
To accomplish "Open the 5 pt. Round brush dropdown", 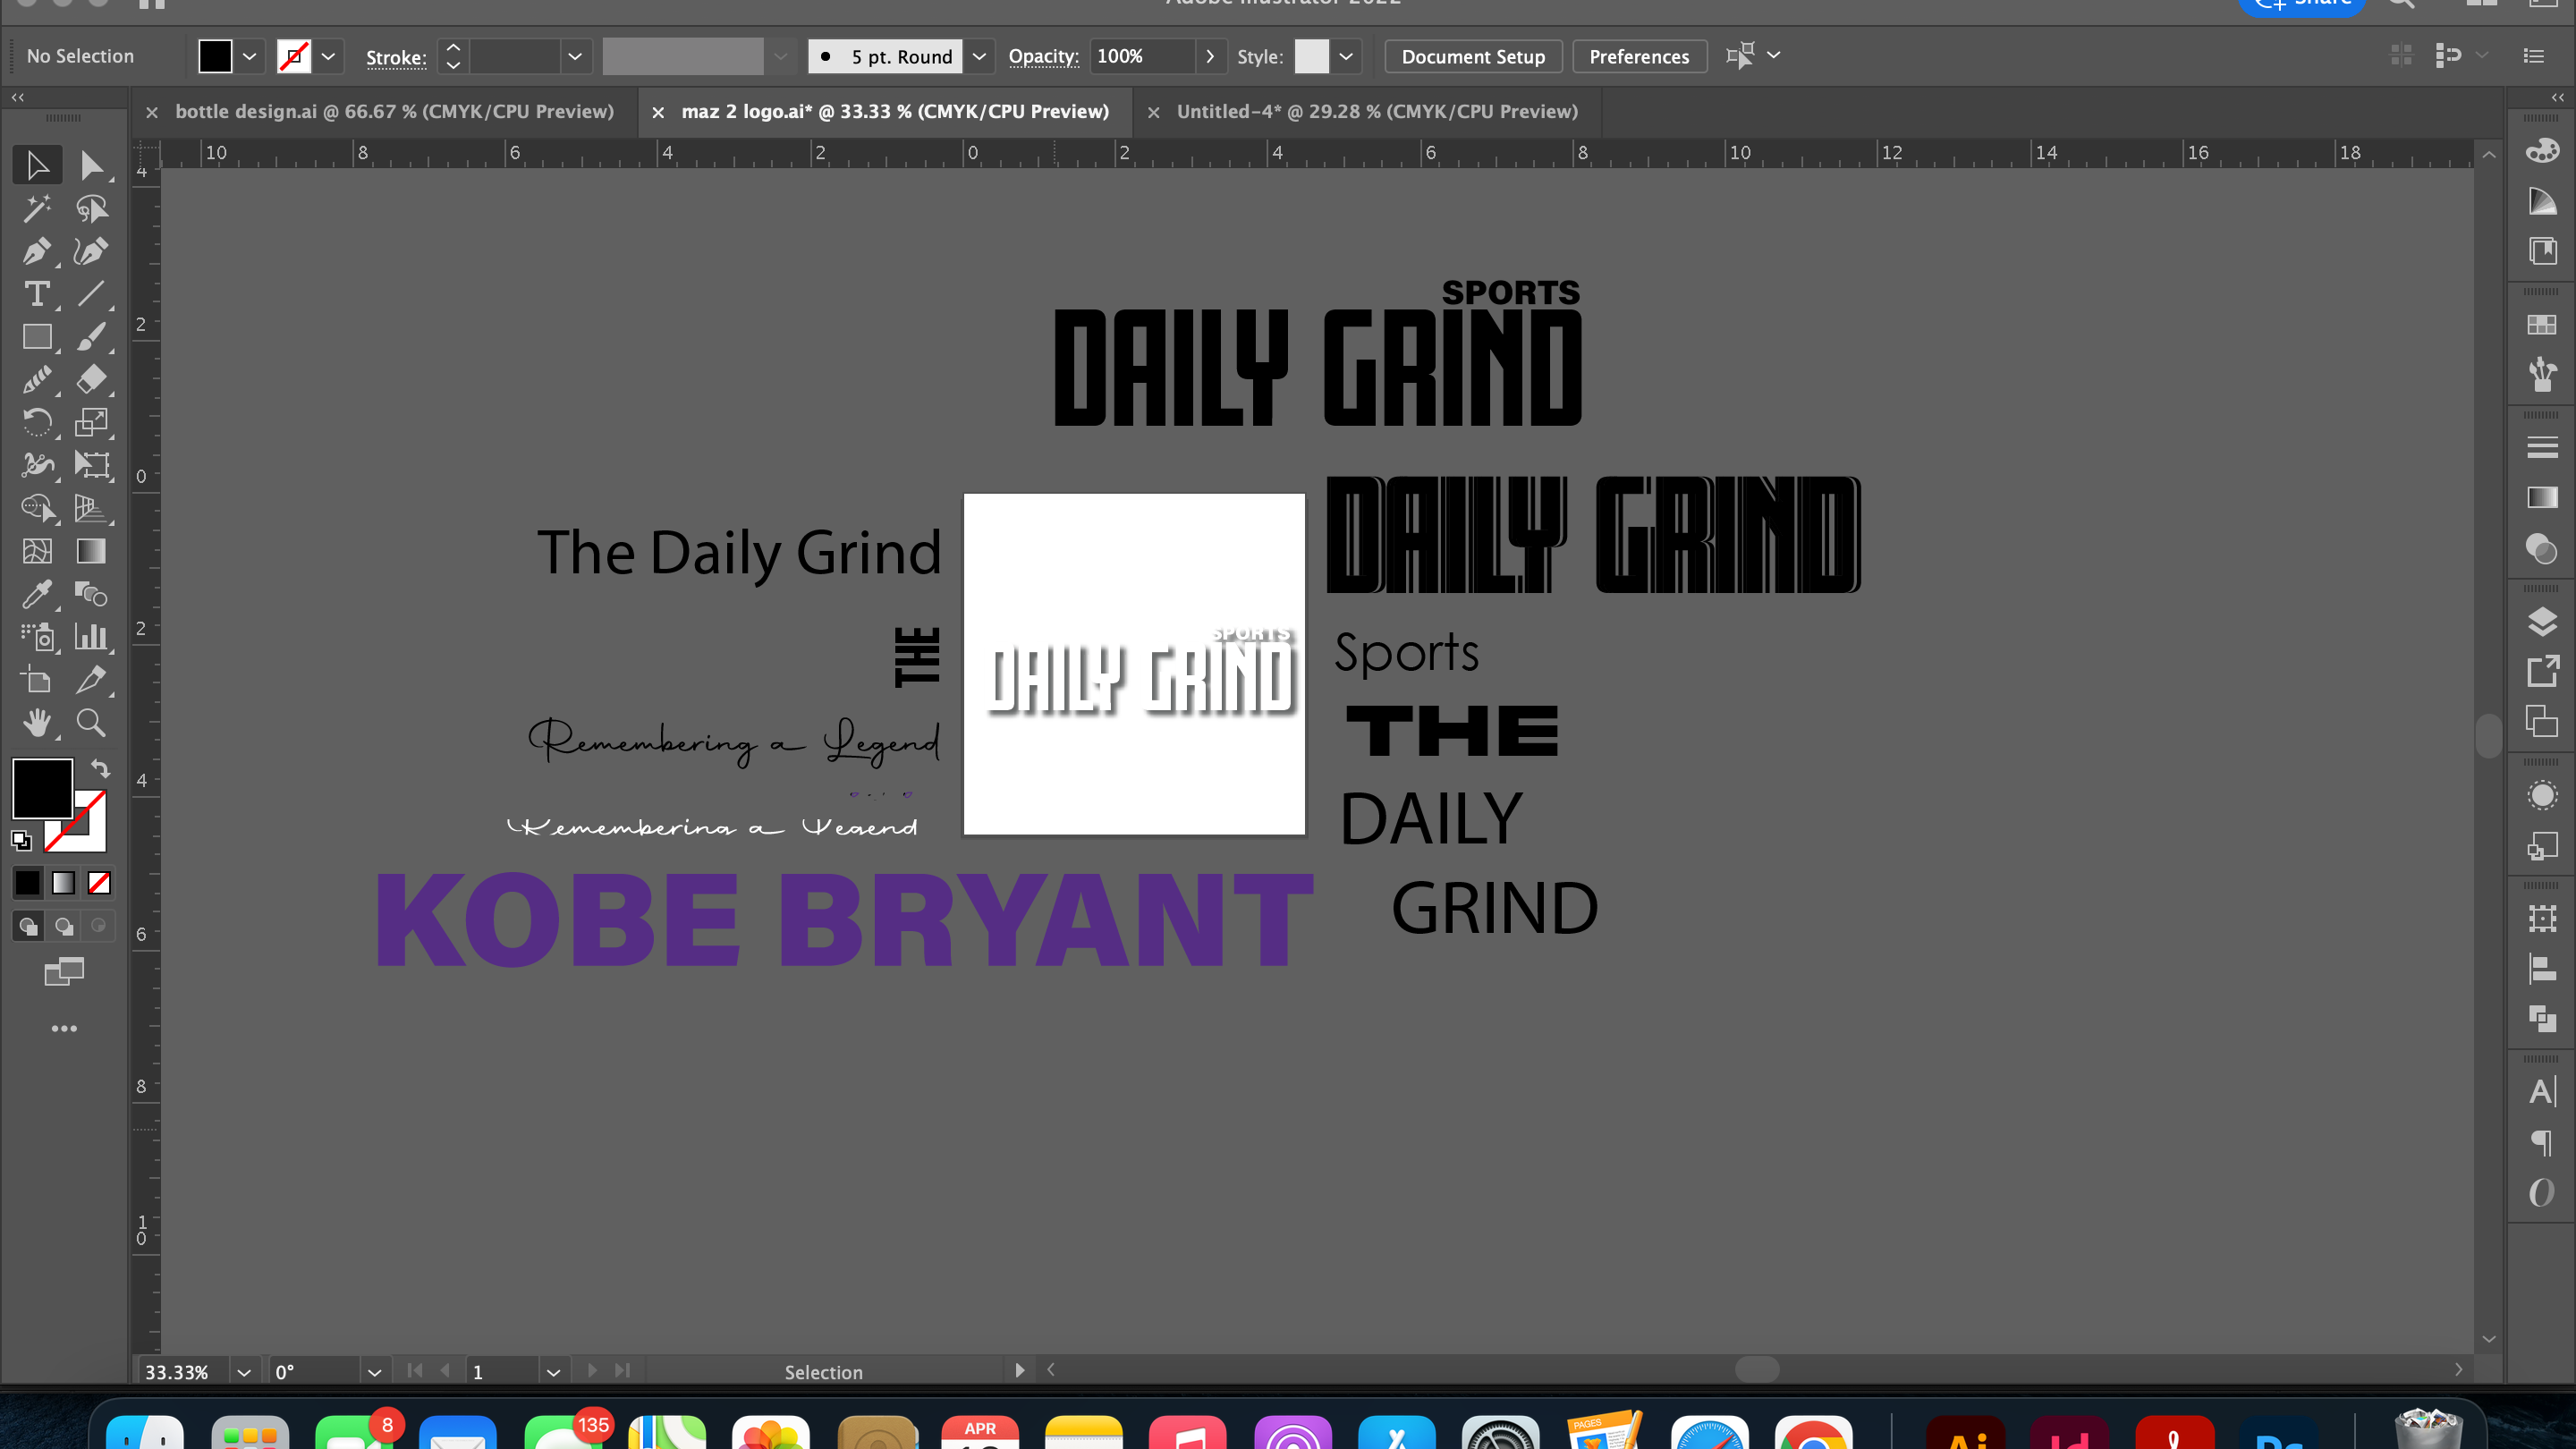I will pyautogui.click(x=979, y=56).
